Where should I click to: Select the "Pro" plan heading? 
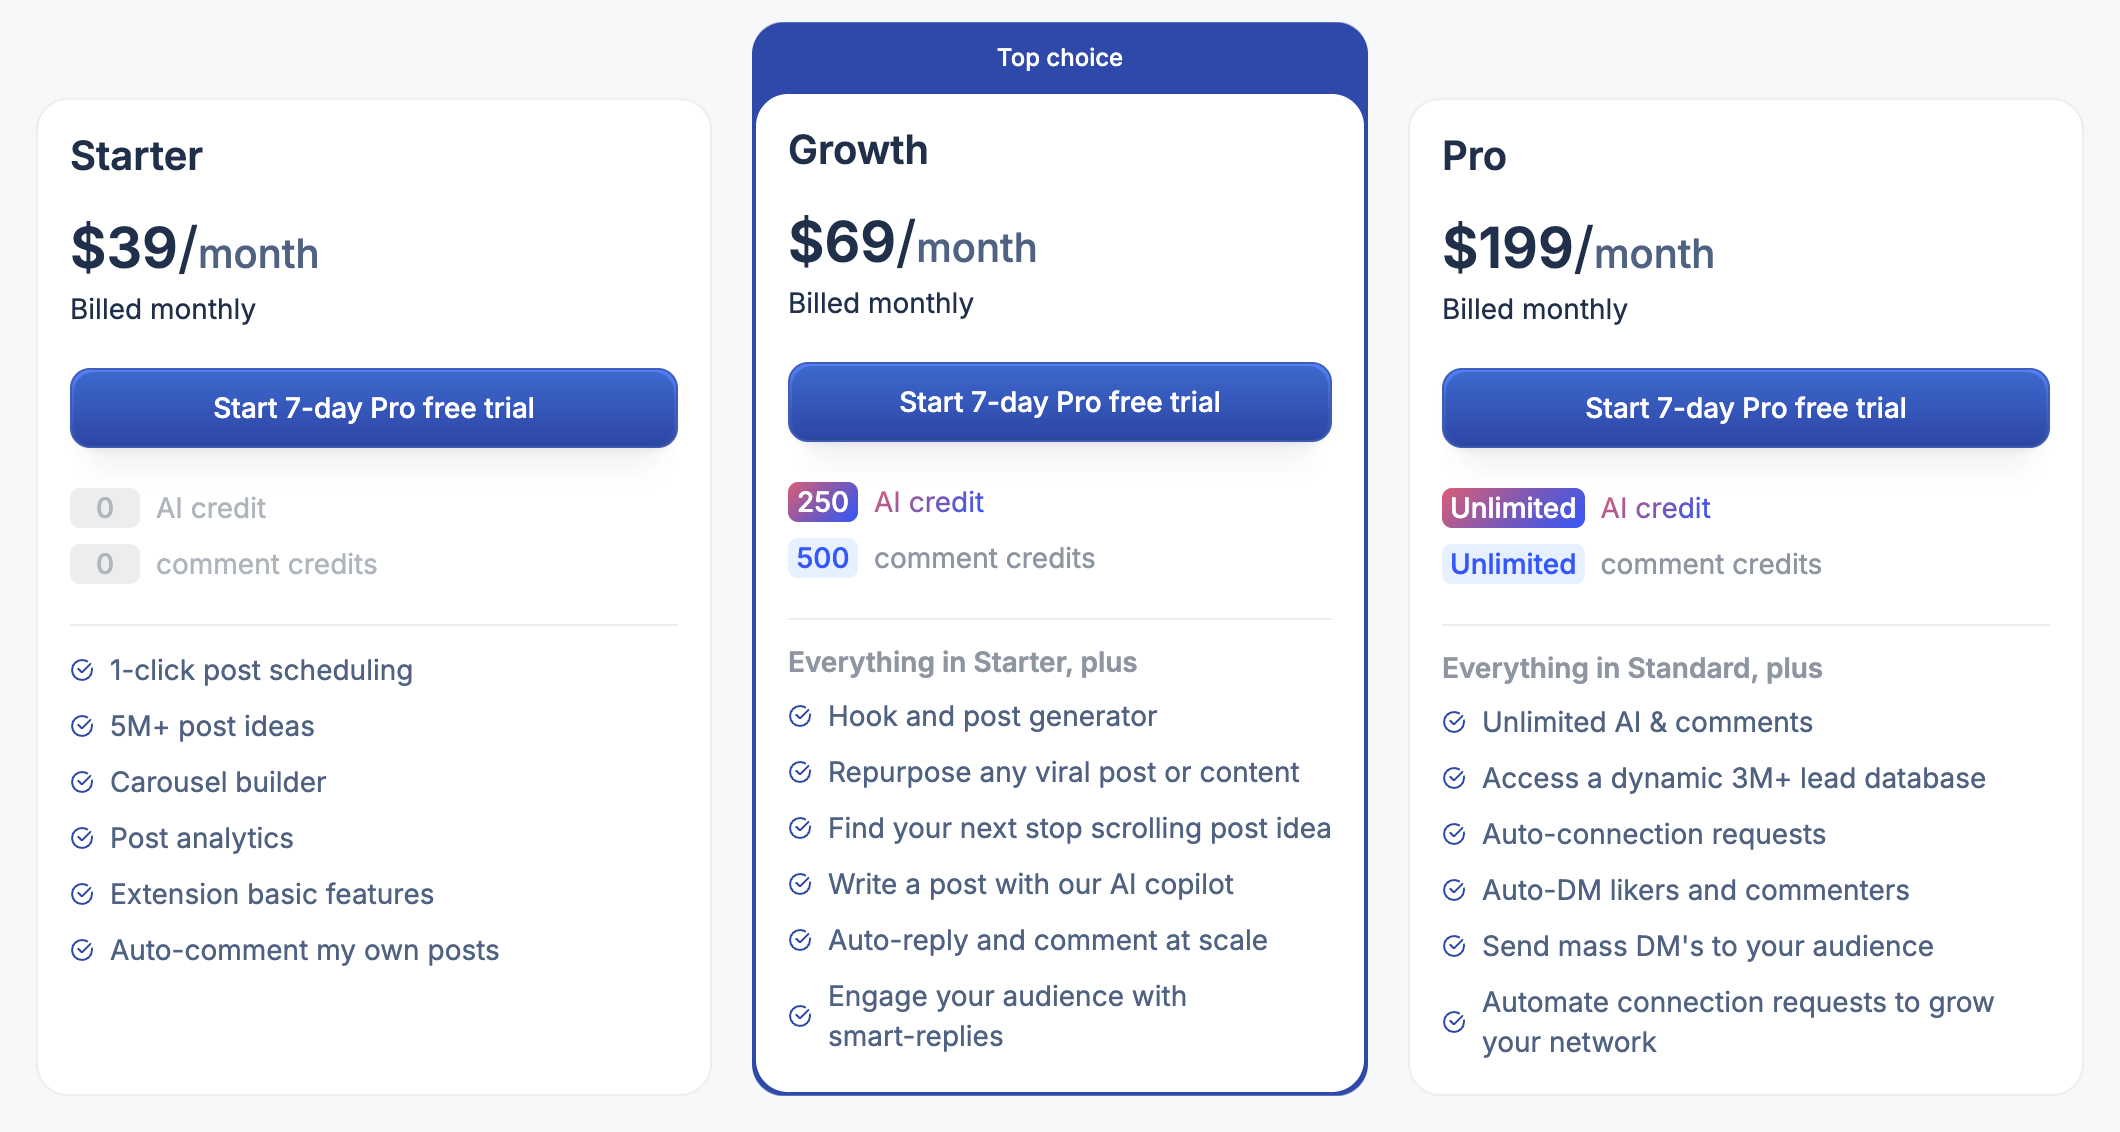(x=1474, y=156)
